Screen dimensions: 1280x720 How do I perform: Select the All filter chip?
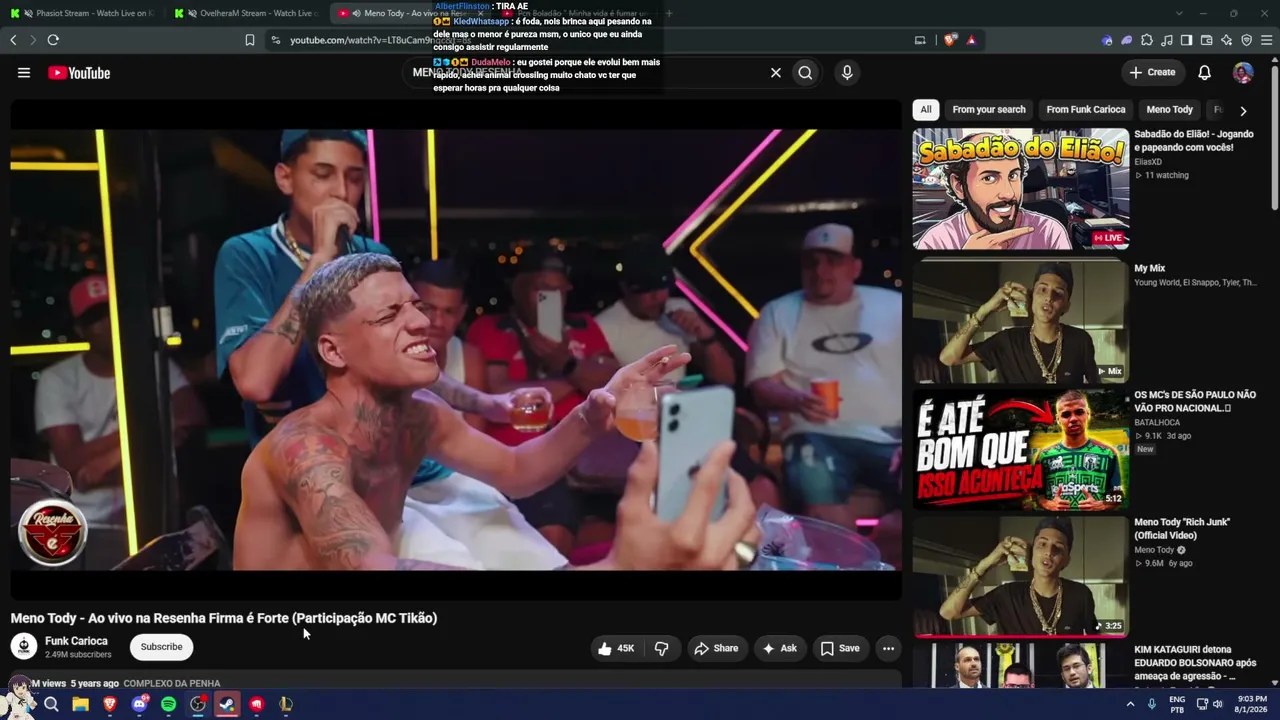[x=926, y=110]
